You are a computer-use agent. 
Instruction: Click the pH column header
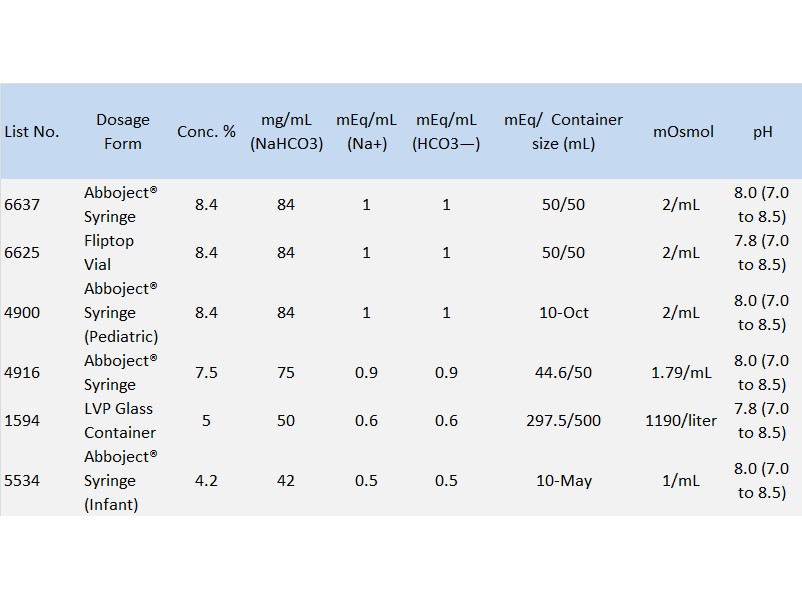pos(762,131)
